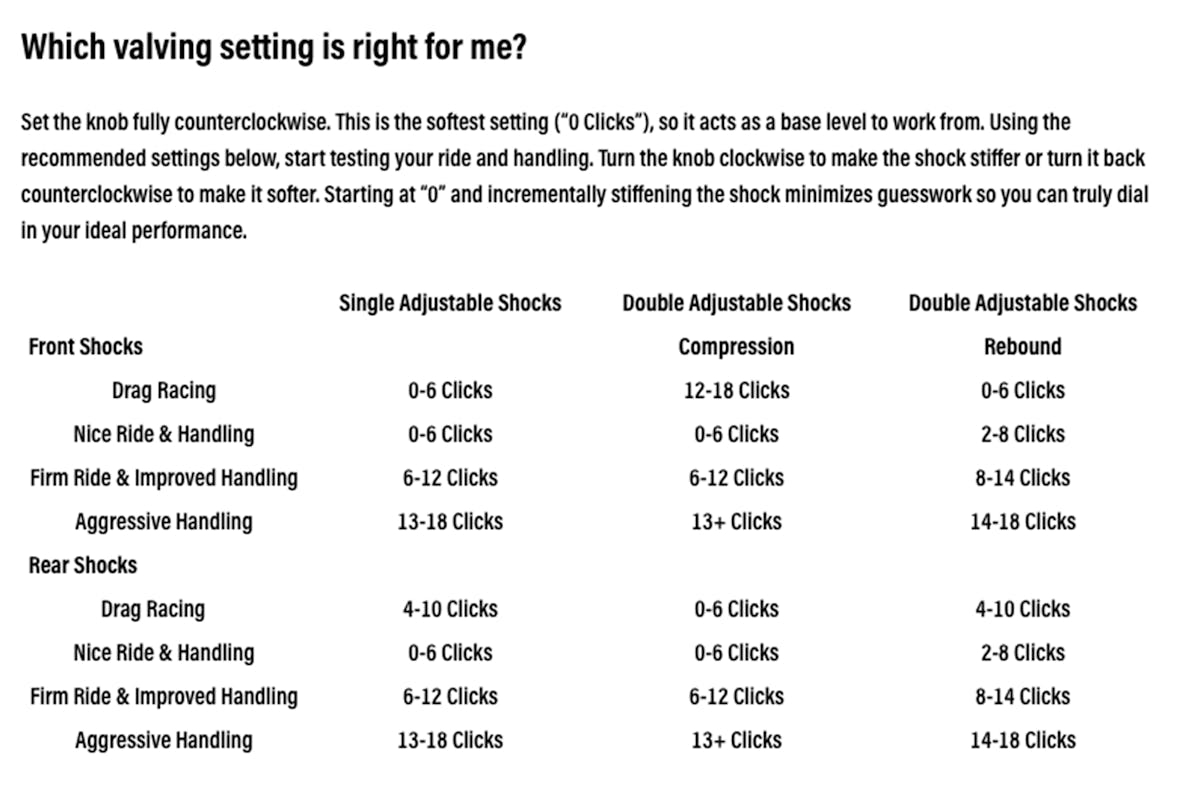
Task: Click the Drag Racing row under Rear Shocks
Action: tap(152, 609)
